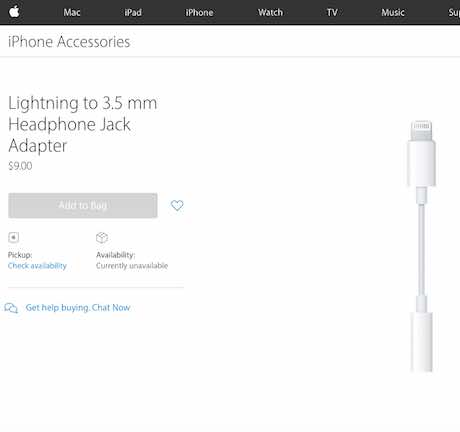Click the chat bubbles icon
This screenshot has height=432, width=460.
[x=11, y=308]
